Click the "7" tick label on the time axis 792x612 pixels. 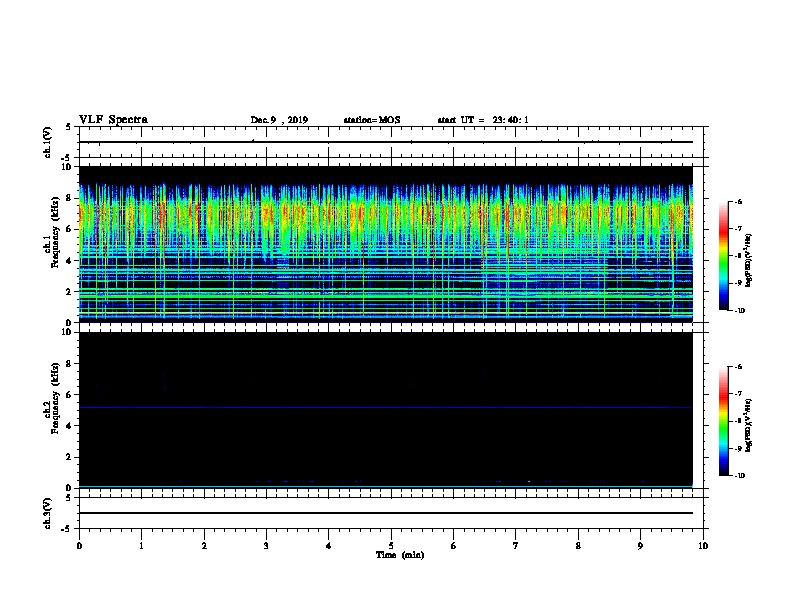coord(516,546)
